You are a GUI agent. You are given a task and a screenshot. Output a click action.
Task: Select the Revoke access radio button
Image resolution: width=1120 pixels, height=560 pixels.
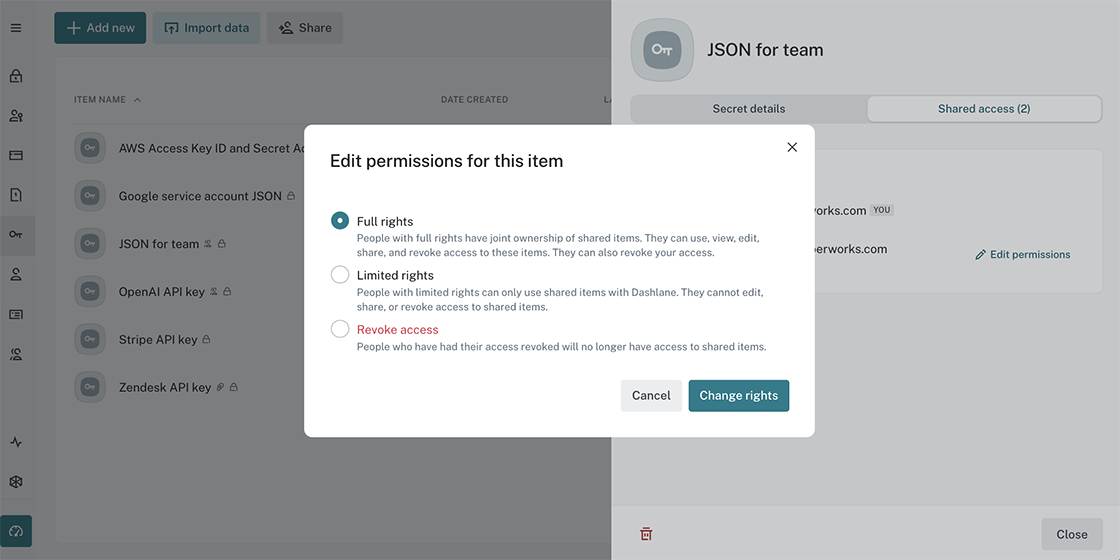[340, 329]
